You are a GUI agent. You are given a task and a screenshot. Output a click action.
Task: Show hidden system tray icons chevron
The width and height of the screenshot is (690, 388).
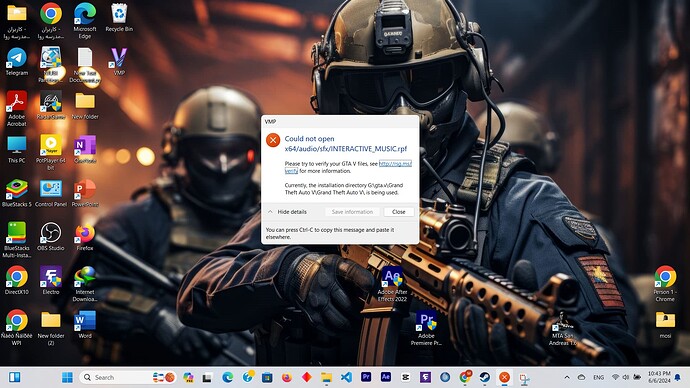(x=567, y=377)
